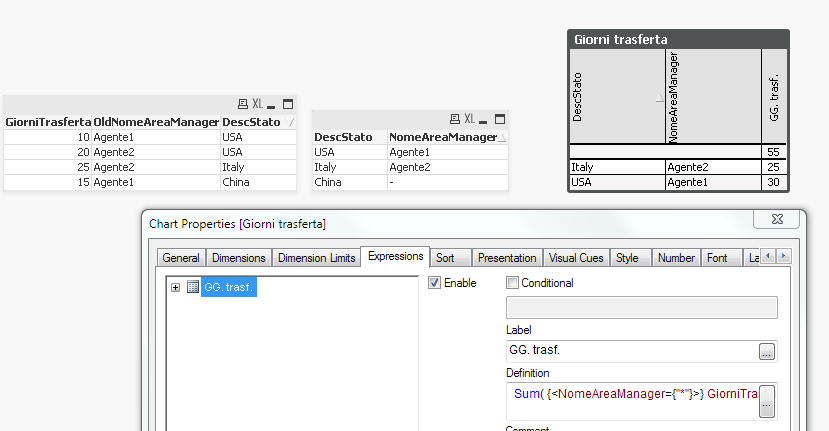This screenshot has height=431, width=829.
Task: Open the Definition expression editor ellipsis button
Action: coord(767,404)
